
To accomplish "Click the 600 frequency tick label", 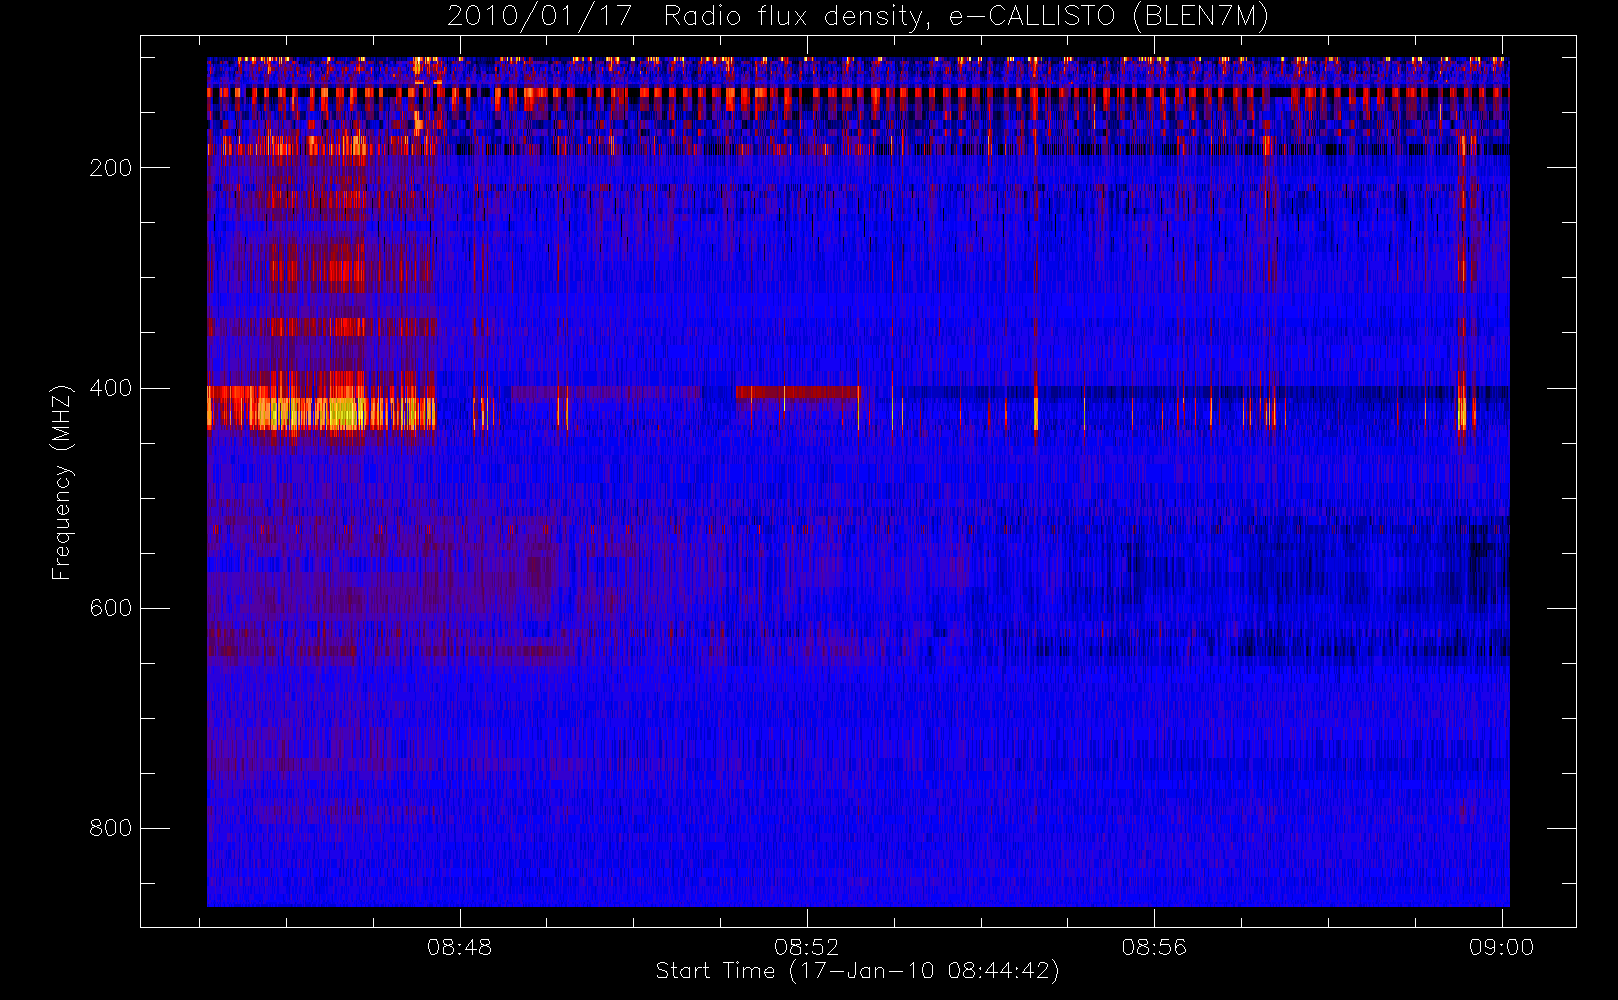I will 110,608.
